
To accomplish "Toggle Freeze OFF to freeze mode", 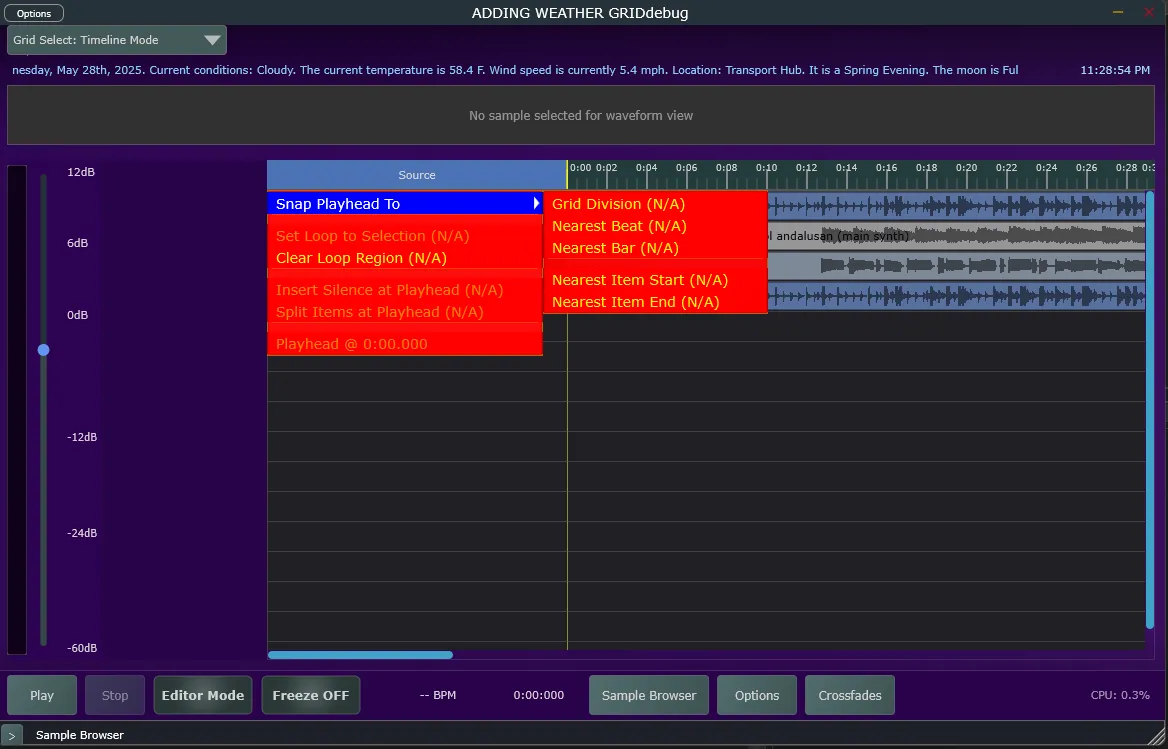I will (x=310, y=695).
